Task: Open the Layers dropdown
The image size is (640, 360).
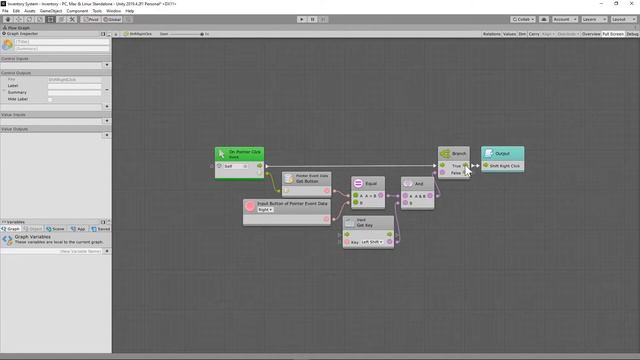Action: coord(594,19)
